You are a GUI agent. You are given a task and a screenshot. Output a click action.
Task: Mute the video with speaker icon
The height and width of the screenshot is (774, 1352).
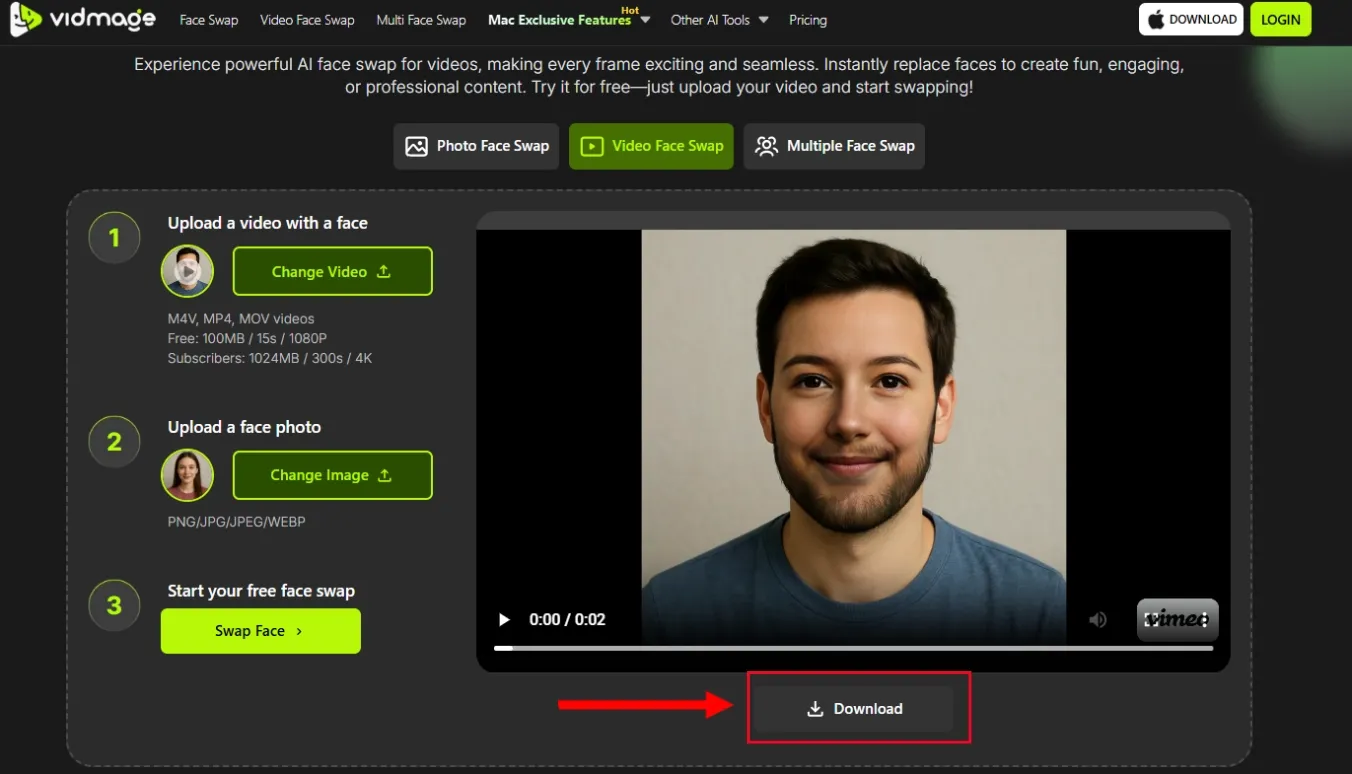click(1098, 620)
